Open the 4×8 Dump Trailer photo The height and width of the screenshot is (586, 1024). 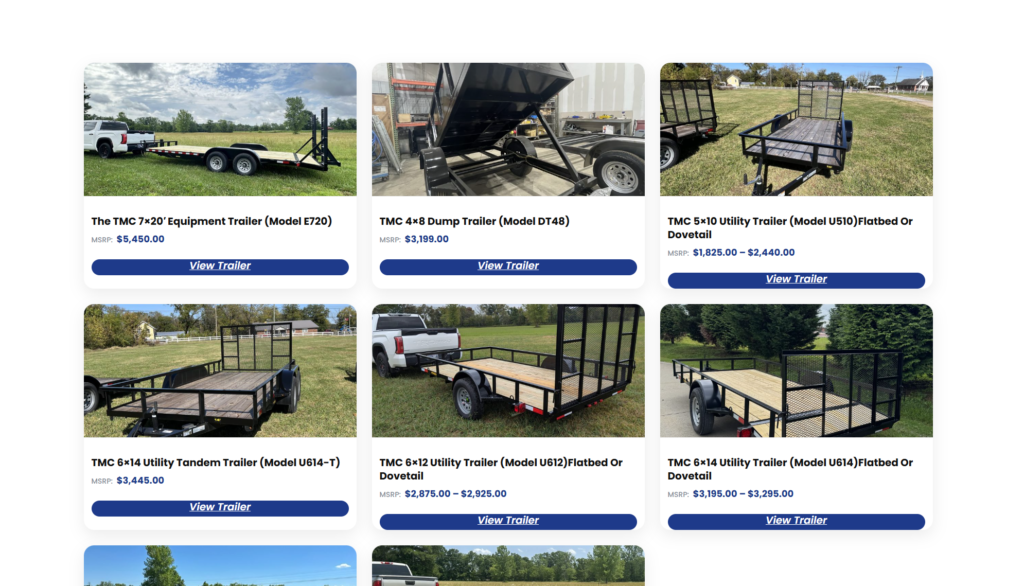pos(508,129)
